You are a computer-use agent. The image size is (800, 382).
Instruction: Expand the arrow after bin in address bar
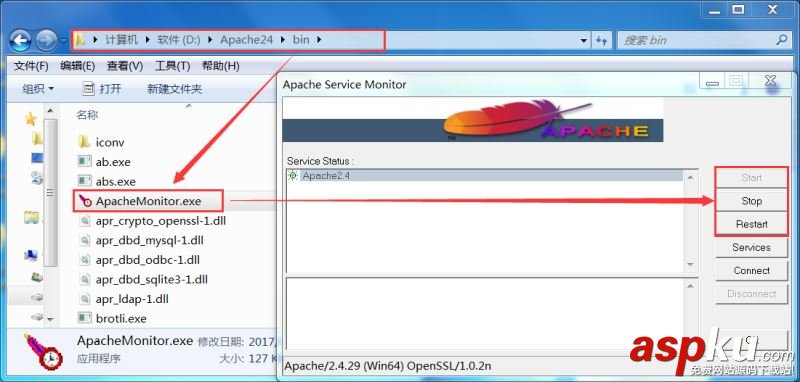(319, 40)
